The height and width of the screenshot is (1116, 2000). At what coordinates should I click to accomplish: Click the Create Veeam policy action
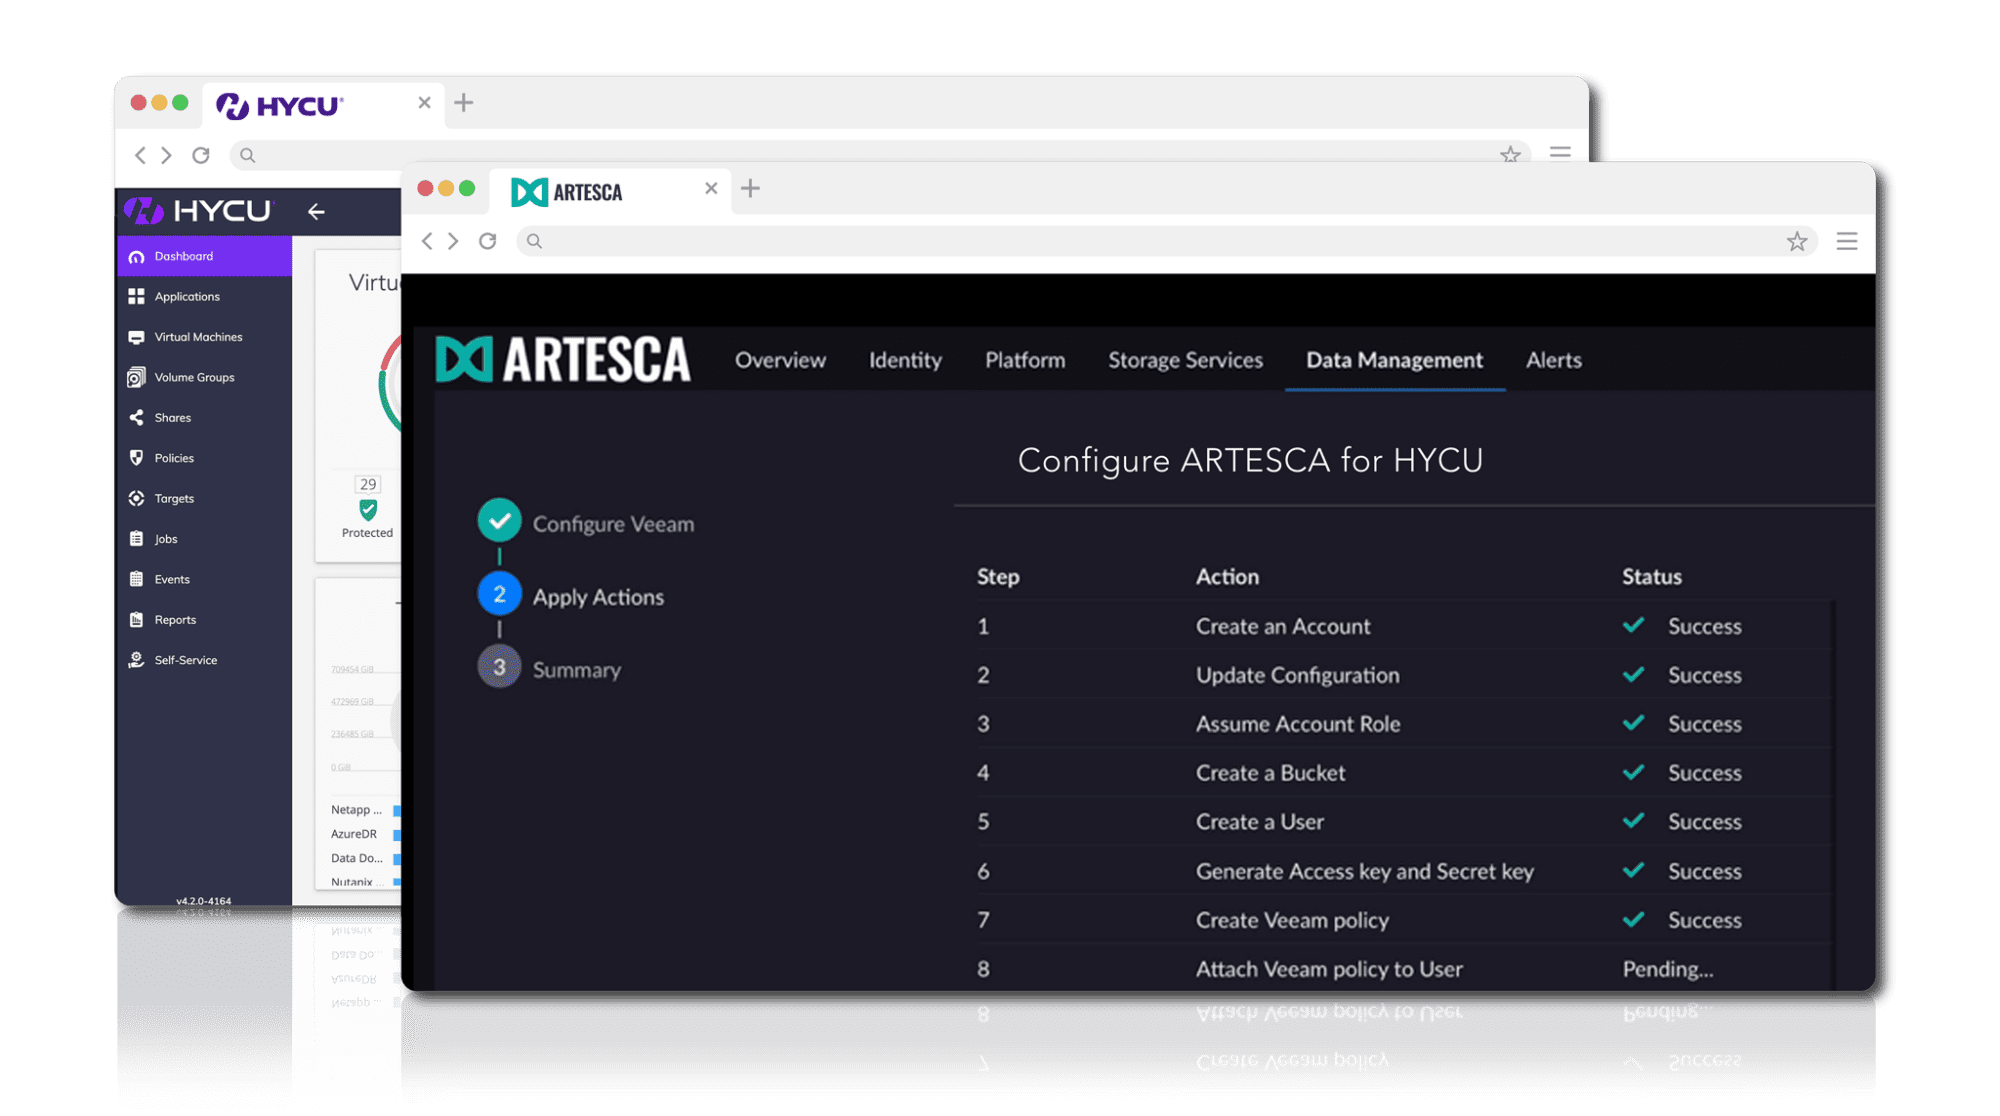click(1292, 920)
